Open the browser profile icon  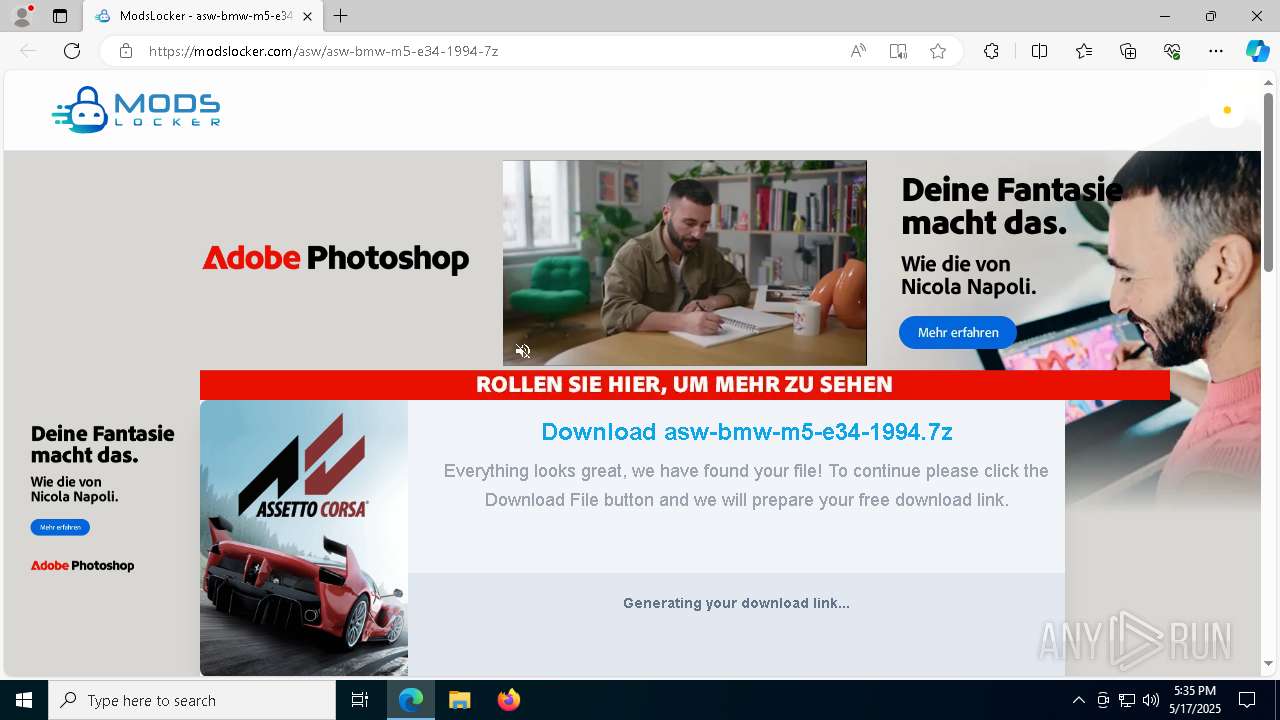(22, 16)
